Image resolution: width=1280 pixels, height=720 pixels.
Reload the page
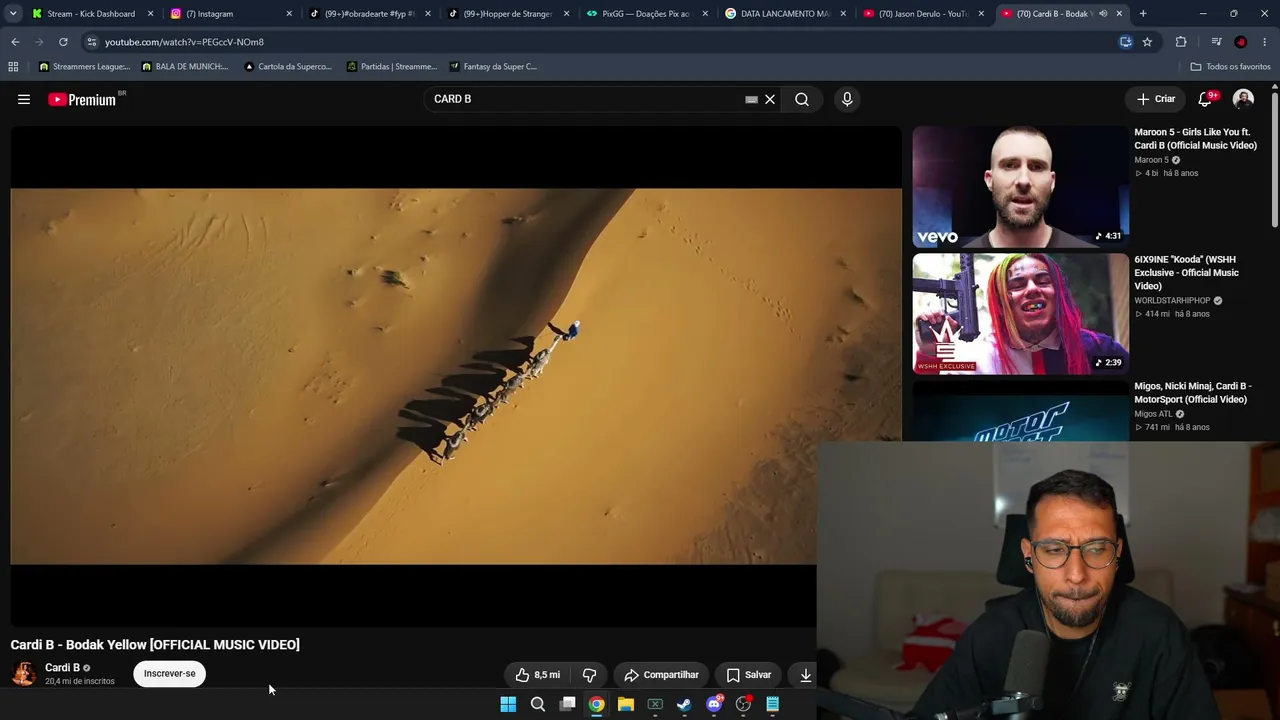click(63, 42)
